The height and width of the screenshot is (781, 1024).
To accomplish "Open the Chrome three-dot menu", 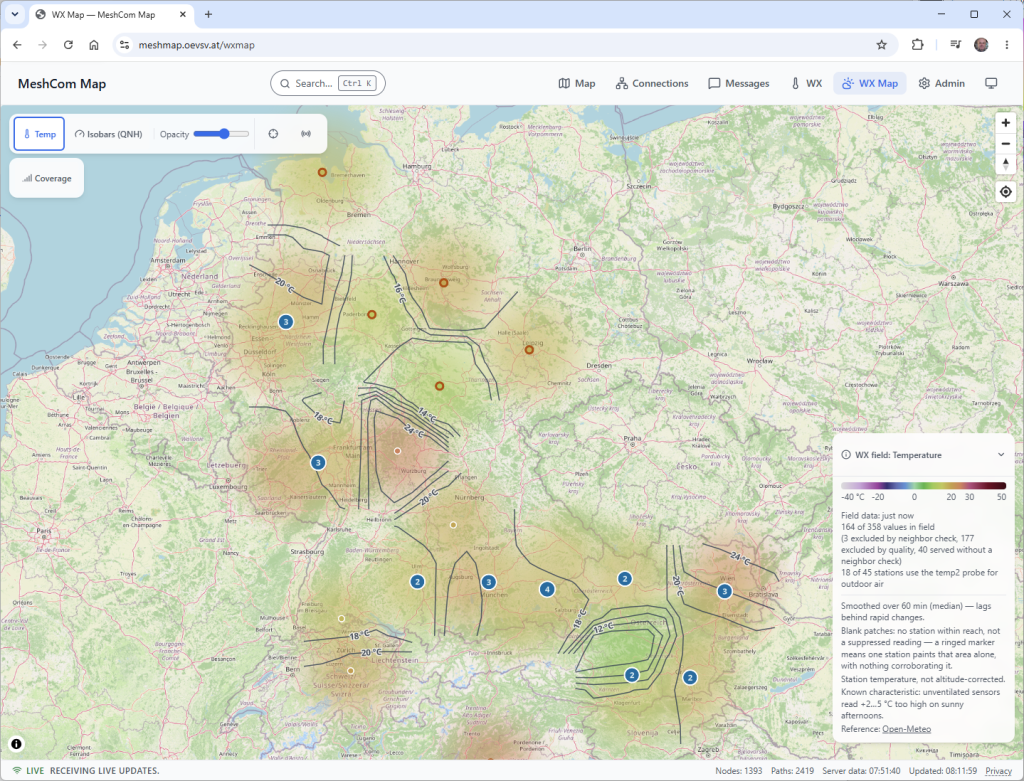I will coord(1006,44).
